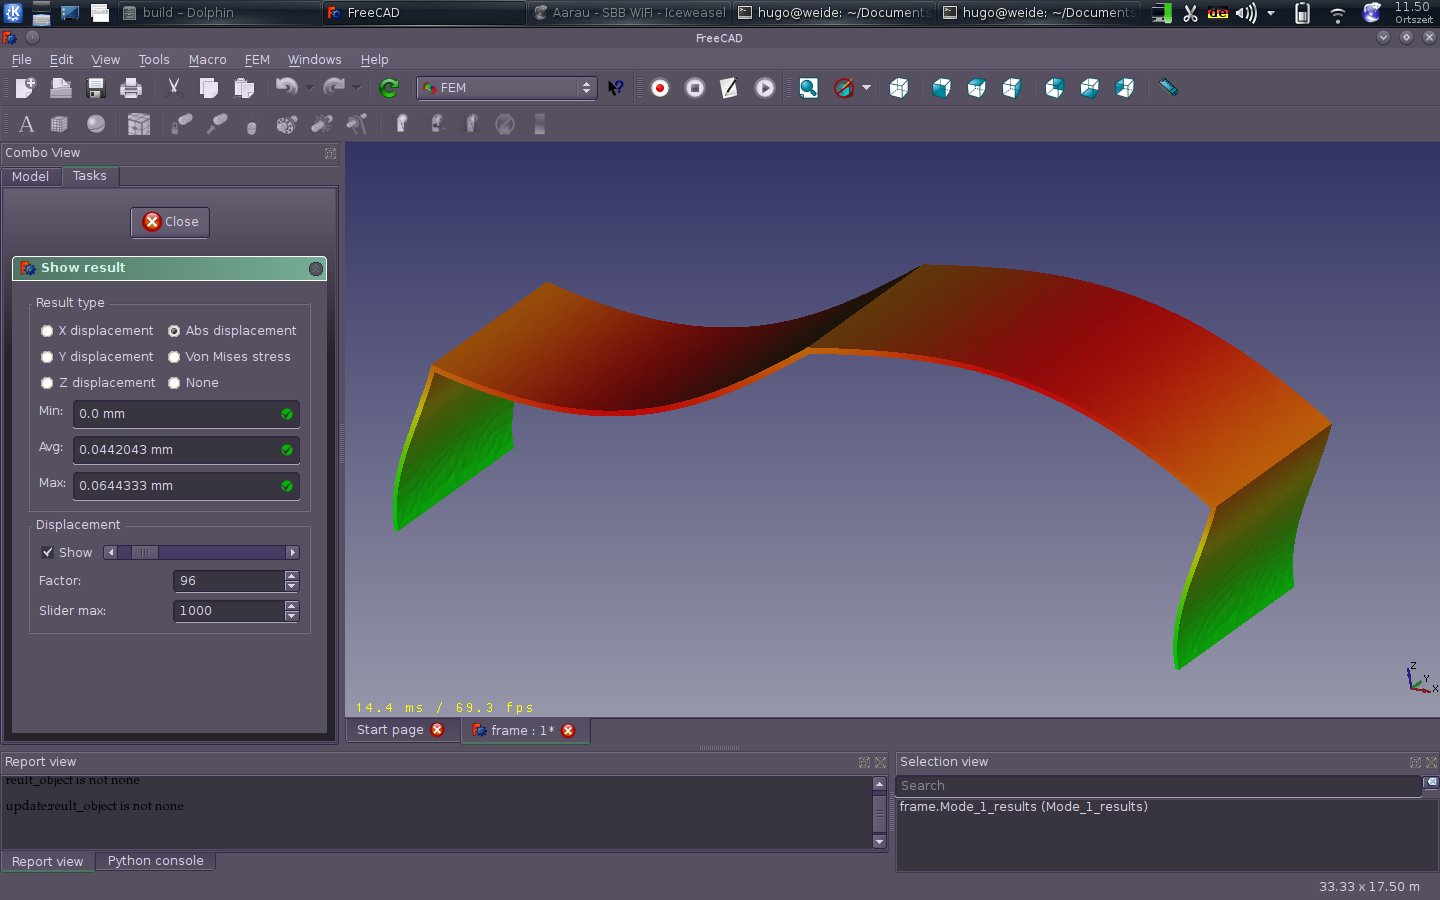Cut selection with the scissors icon
1440x900 pixels.
coord(174,88)
